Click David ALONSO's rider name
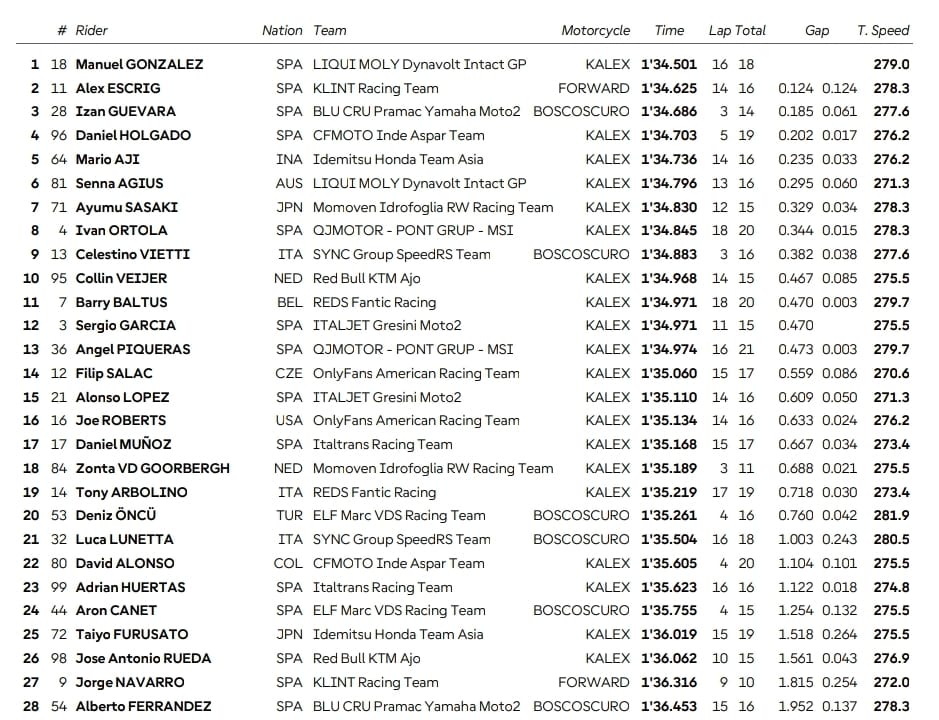Image resolution: width=939 pixels, height=720 pixels. (124, 563)
